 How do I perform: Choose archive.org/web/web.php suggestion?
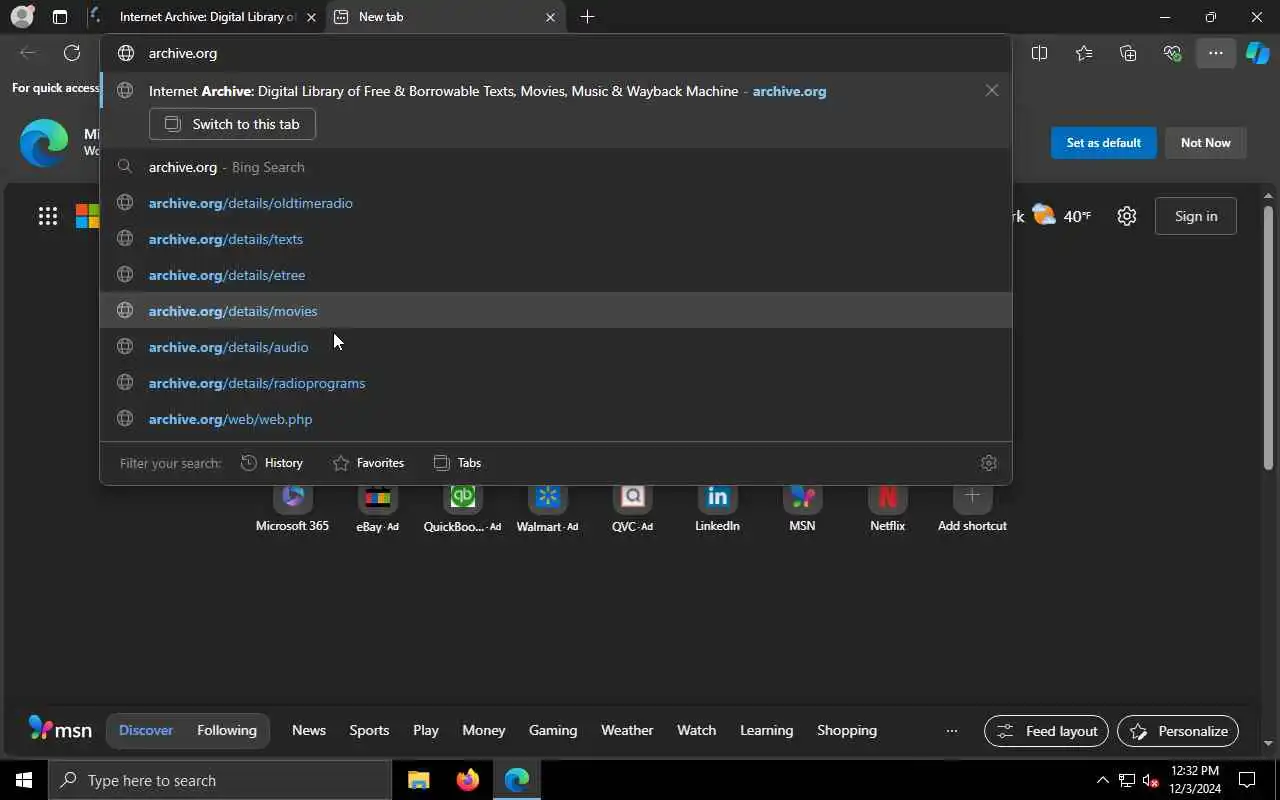point(556,419)
